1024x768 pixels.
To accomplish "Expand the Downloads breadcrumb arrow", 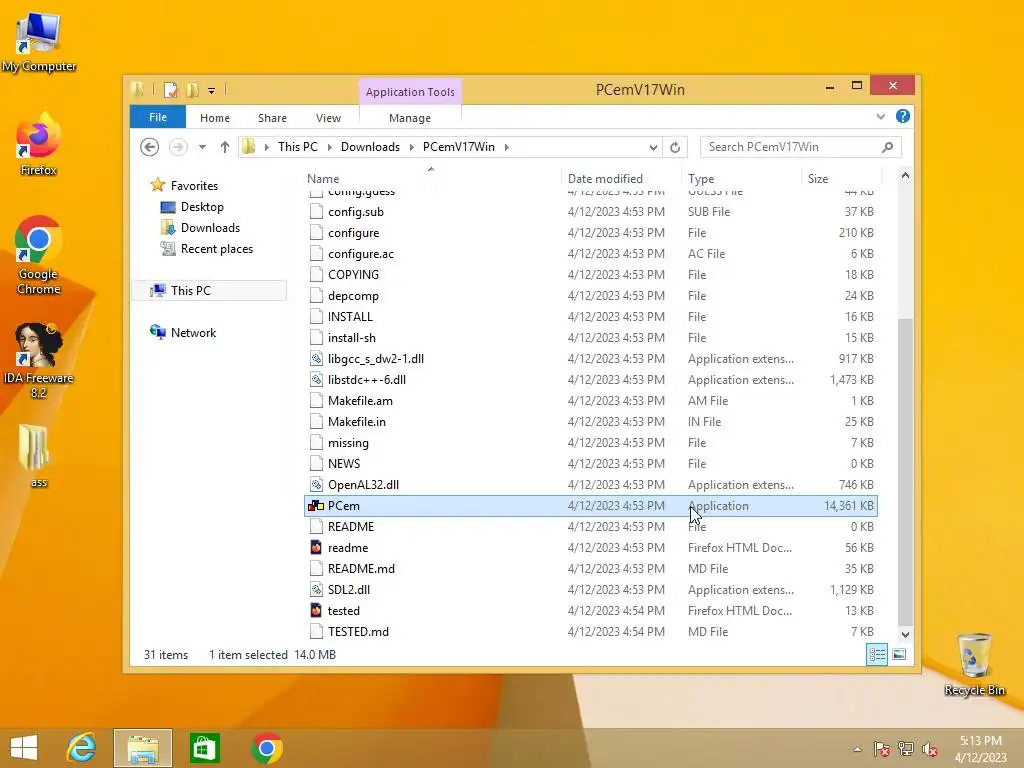I will (411, 147).
